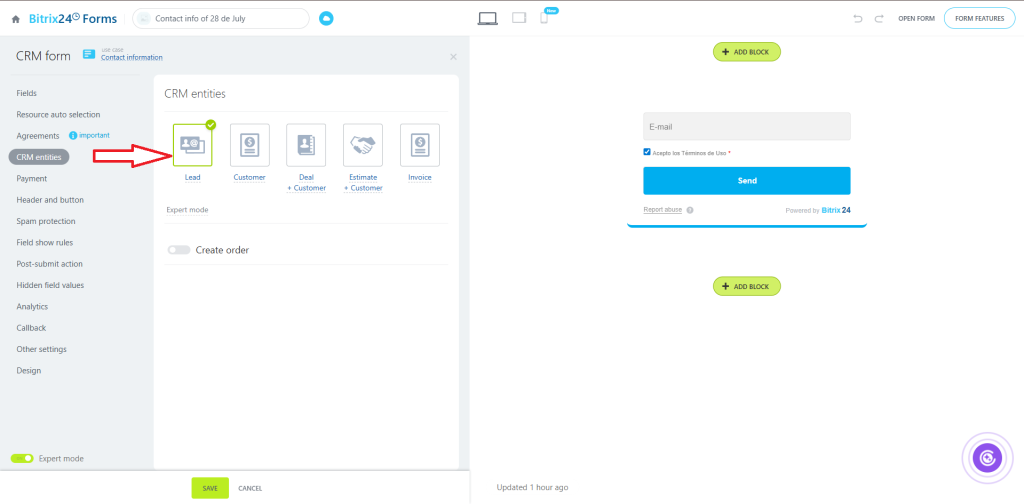1024x504 pixels.
Task: Choose the Estimate + Customer handshake icon
Action: click(x=363, y=146)
